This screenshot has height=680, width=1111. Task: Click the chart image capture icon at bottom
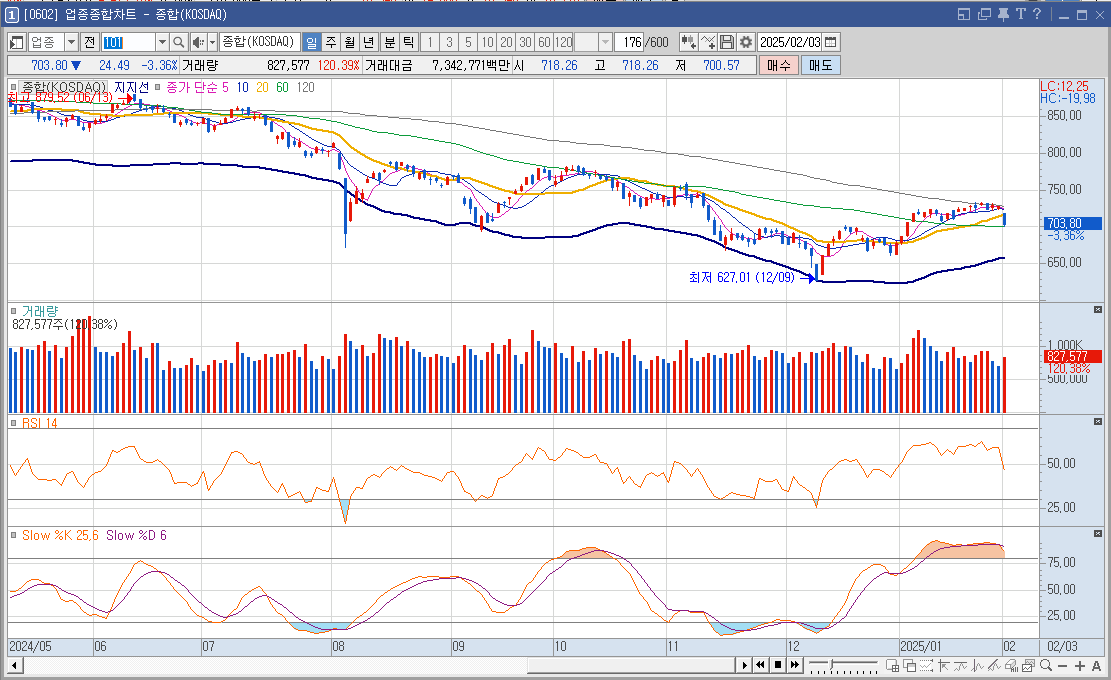(1029, 666)
